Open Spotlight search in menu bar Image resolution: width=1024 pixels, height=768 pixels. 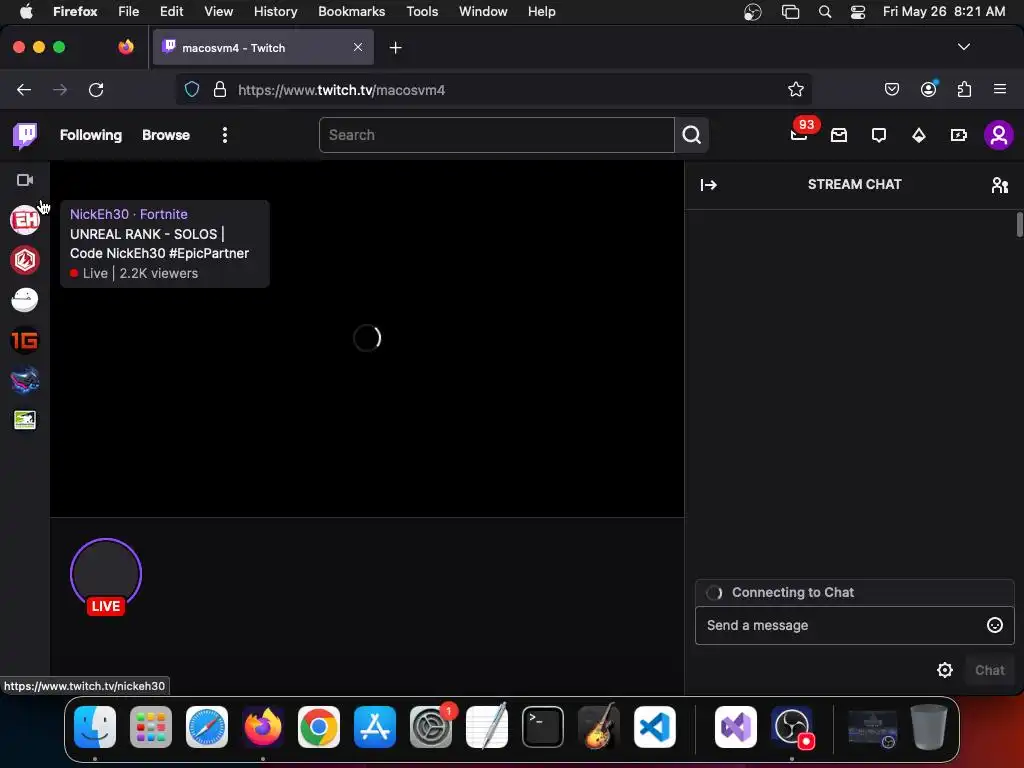click(825, 12)
